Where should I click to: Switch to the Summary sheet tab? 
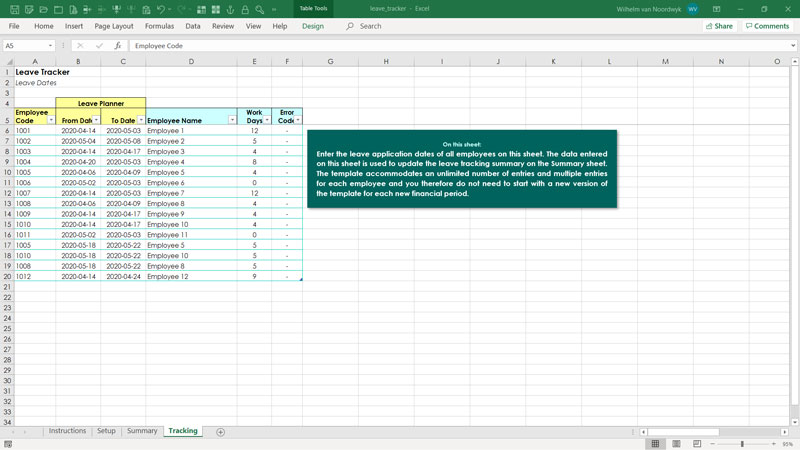pyautogui.click(x=142, y=431)
